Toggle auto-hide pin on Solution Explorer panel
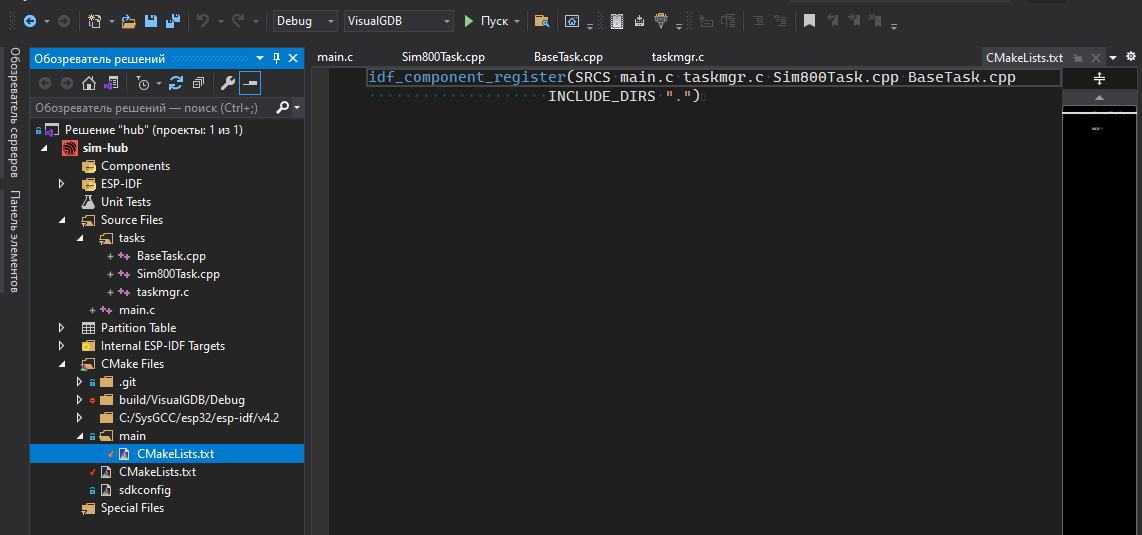This screenshot has width=1142, height=535. [x=277, y=59]
